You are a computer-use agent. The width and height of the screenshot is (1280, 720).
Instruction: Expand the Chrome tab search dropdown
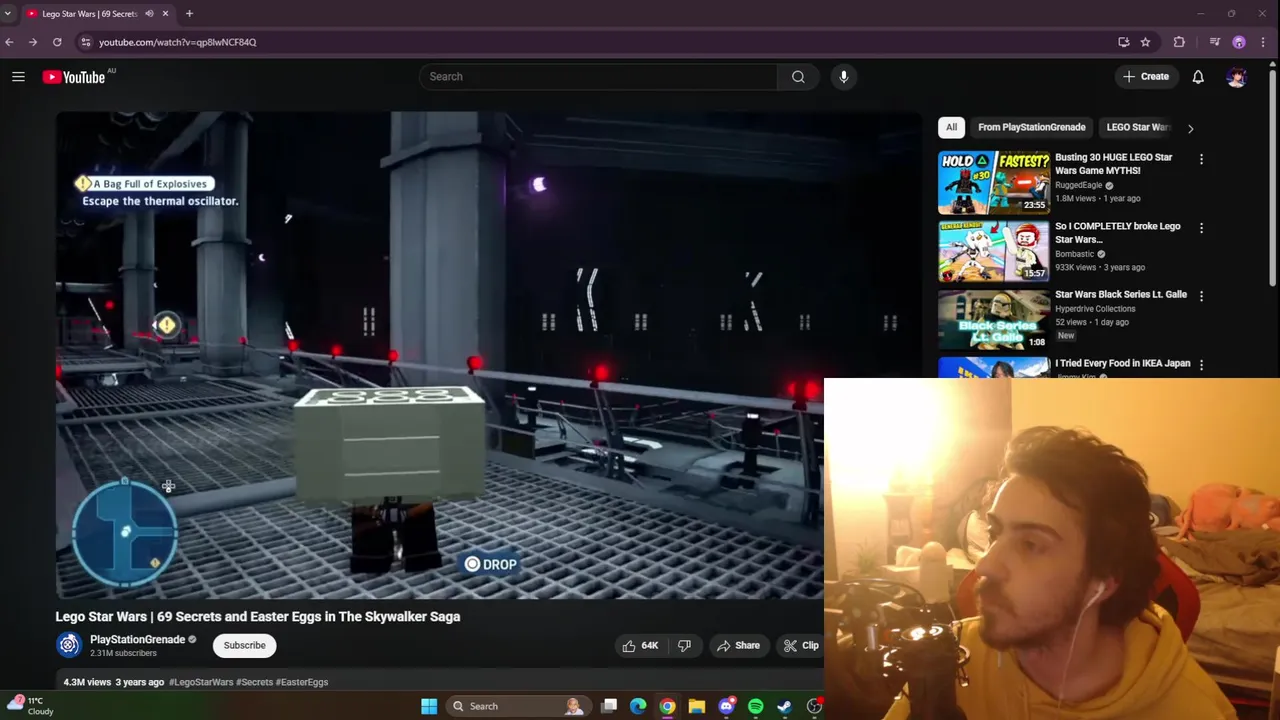pos(8,14)
